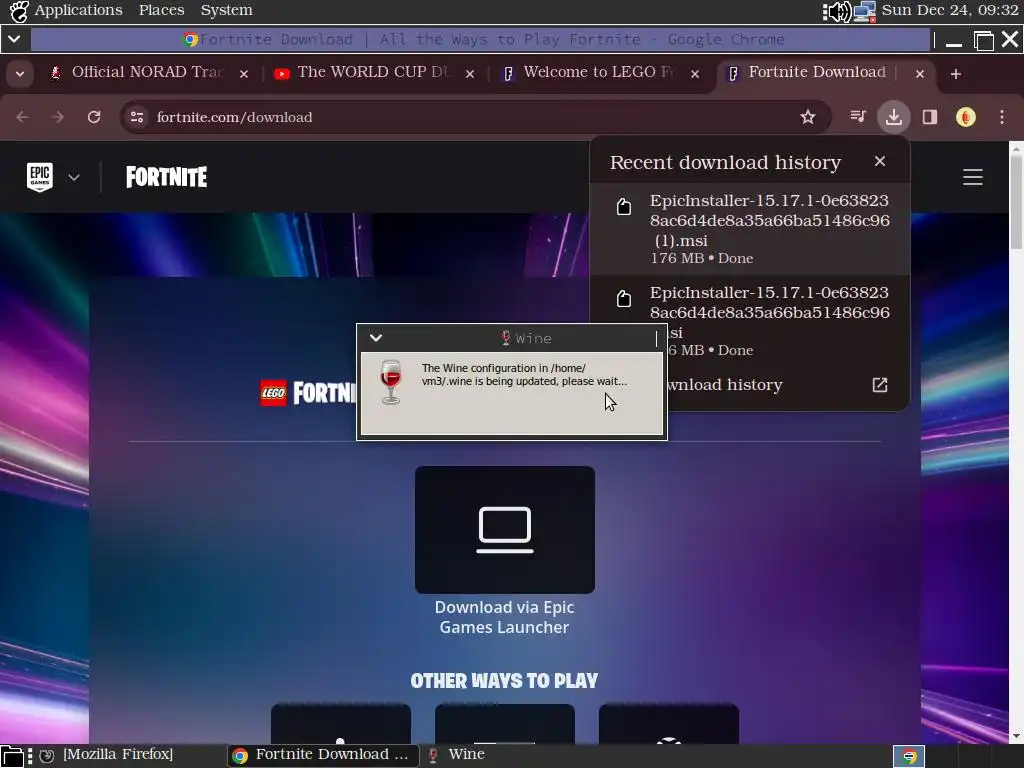1024x768 pixels.
Task: Click file icon of second EpicInstaller download
Action: pos(624,299)
